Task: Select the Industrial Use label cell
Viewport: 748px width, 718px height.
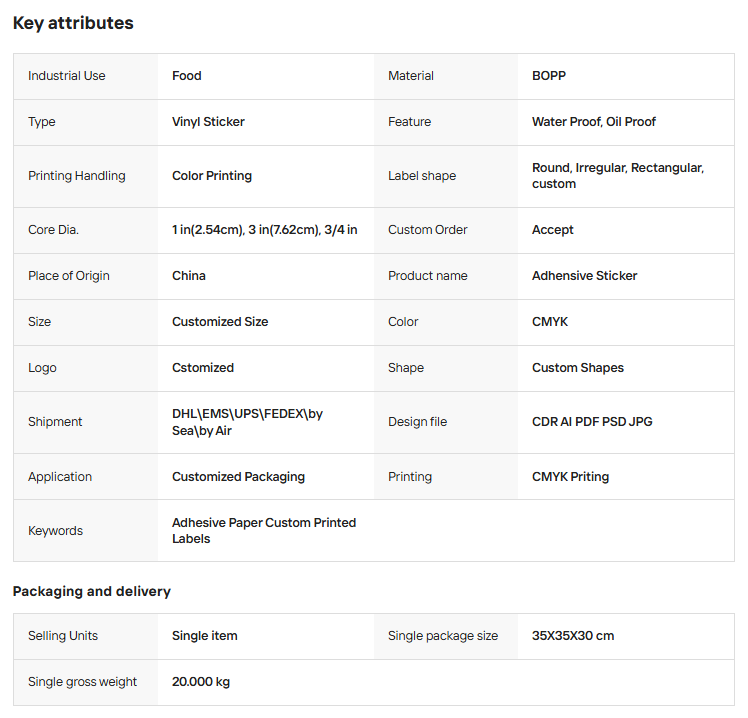Action: coord(66,76)
